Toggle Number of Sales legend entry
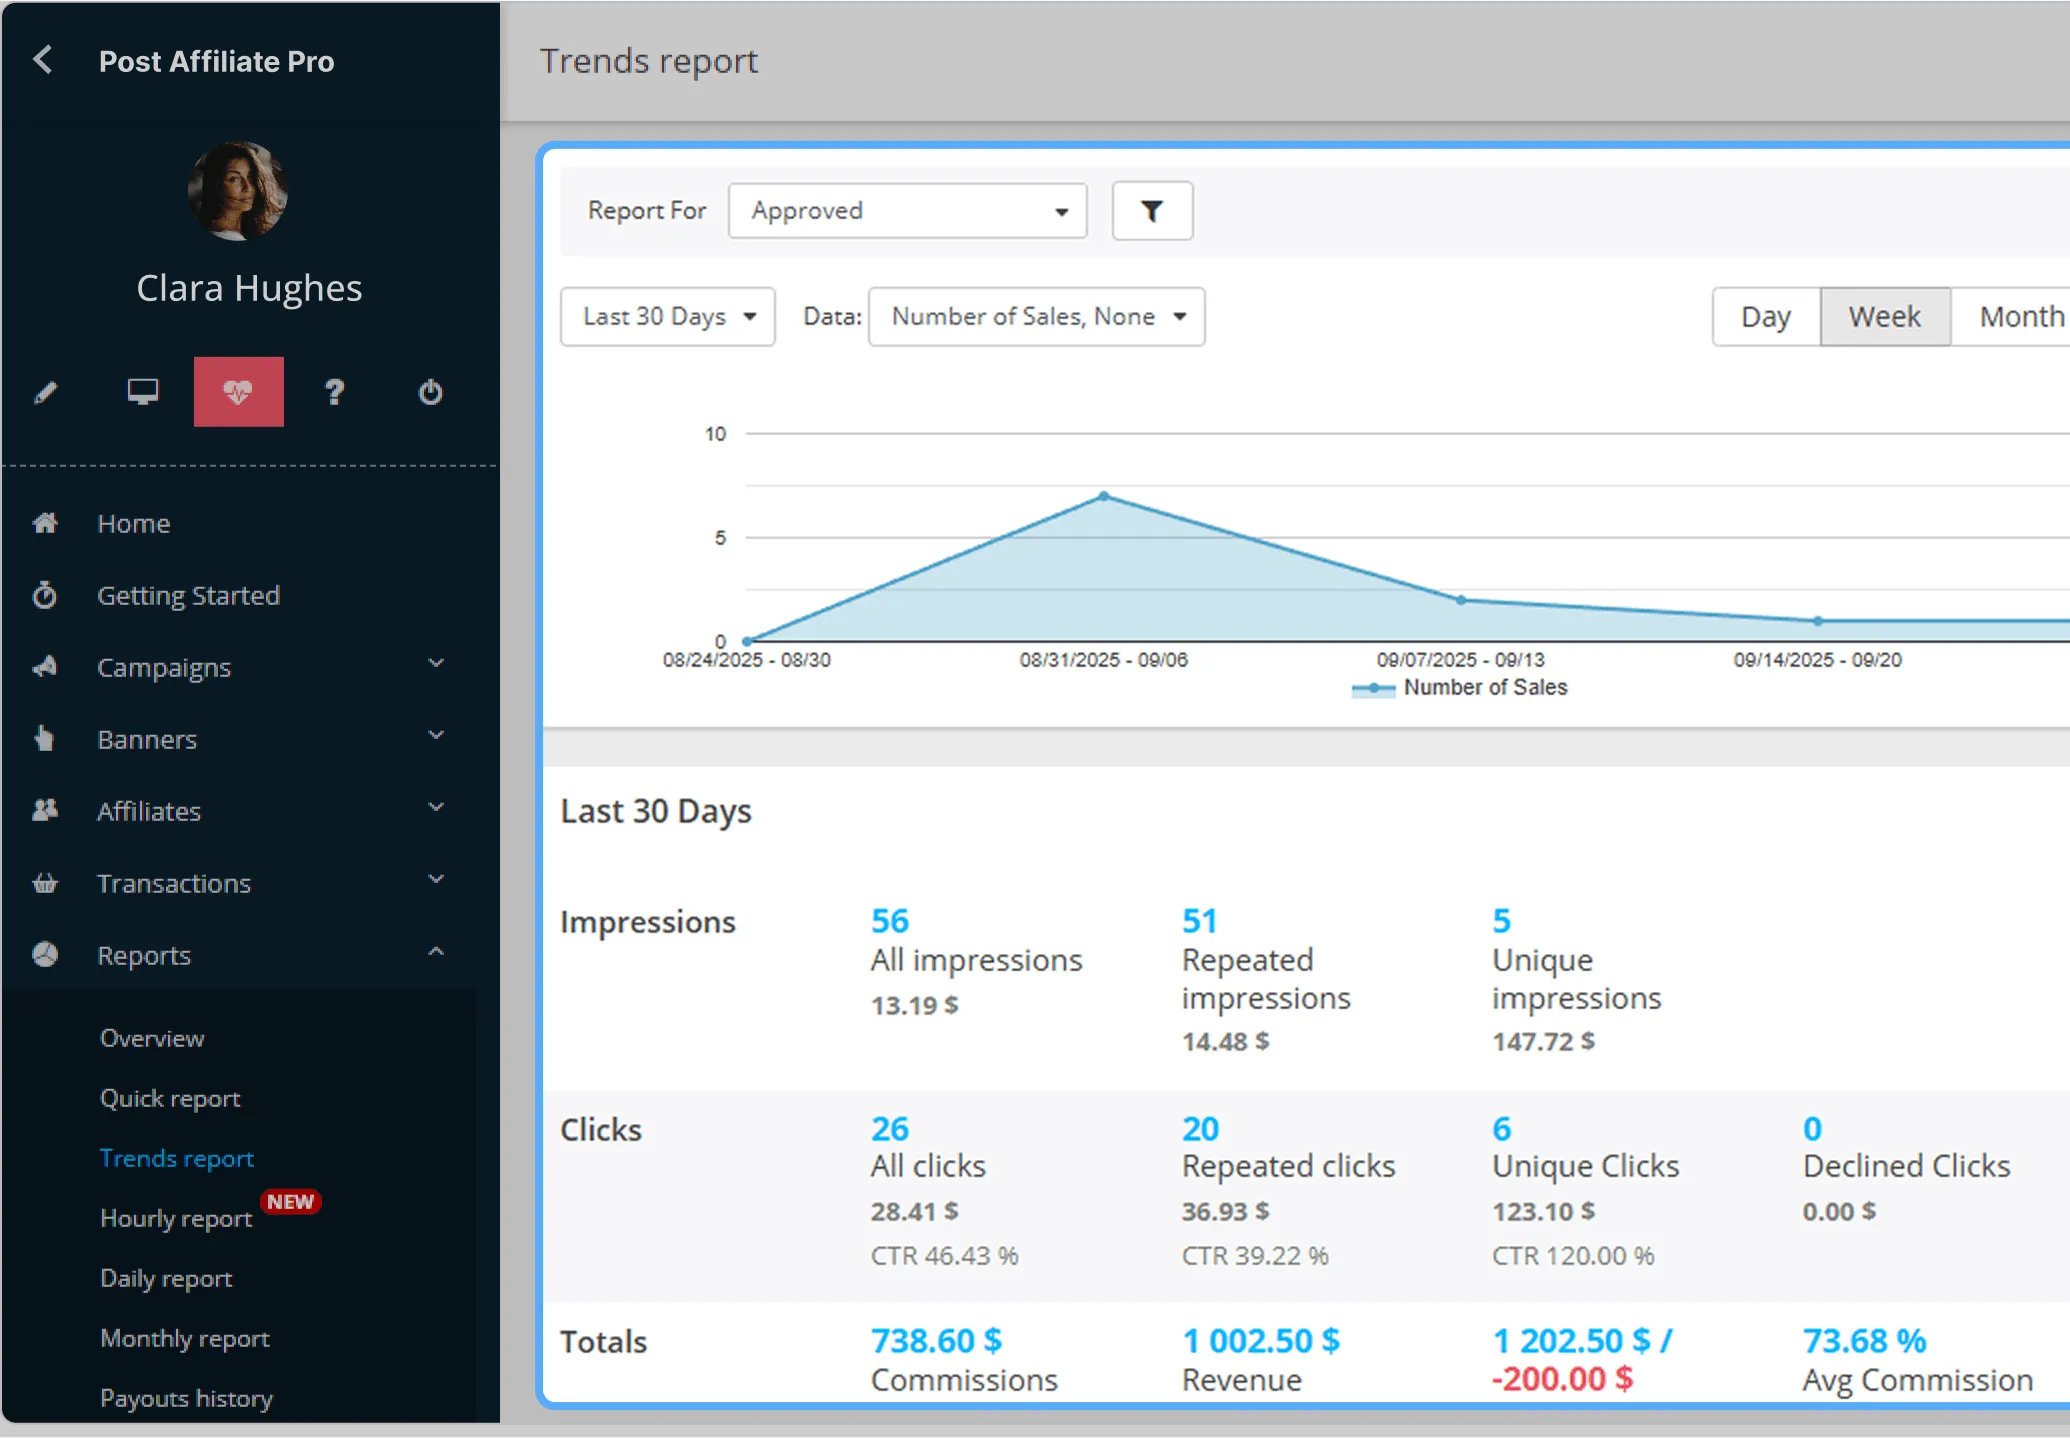This screenshot has height=1438, width=2070. point(1460,688)
